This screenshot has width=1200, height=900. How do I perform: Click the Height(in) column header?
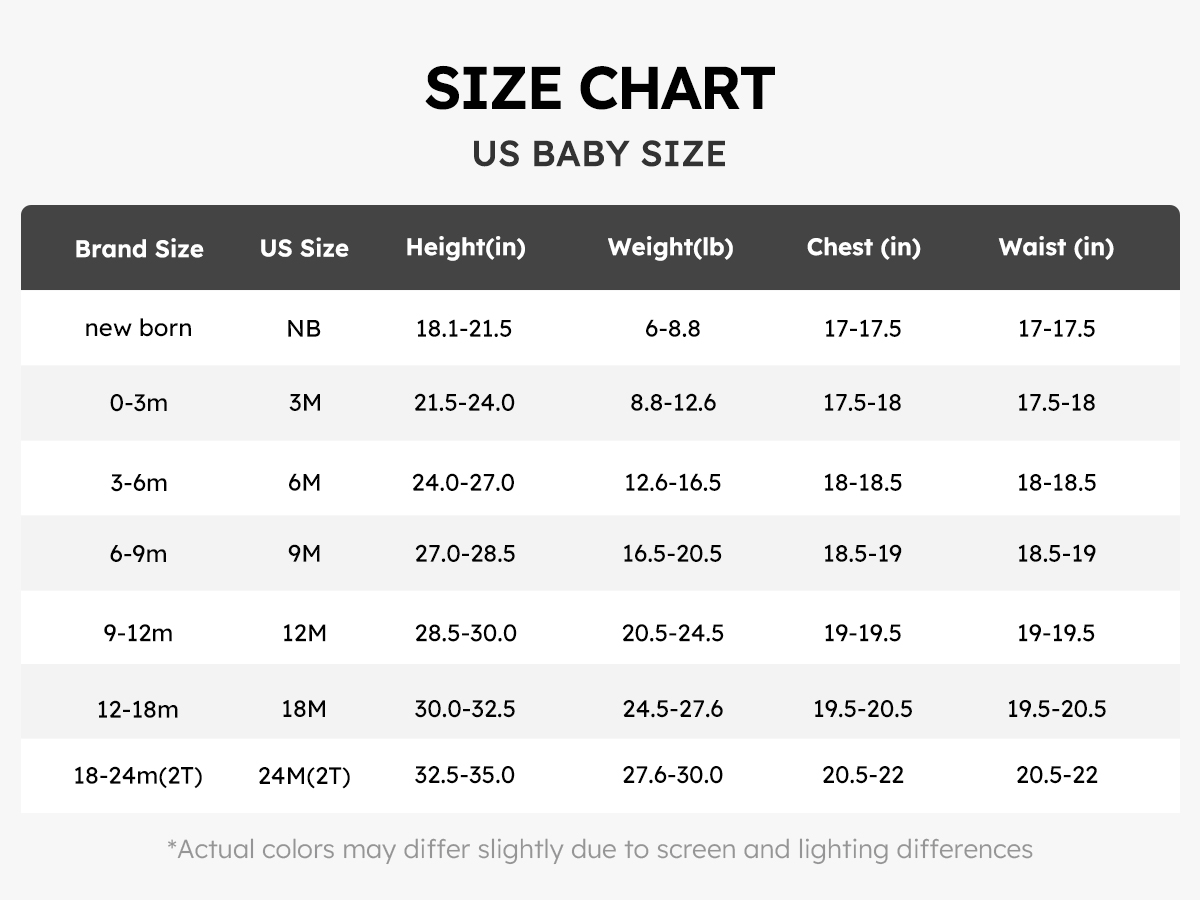(x=465, y=248)
